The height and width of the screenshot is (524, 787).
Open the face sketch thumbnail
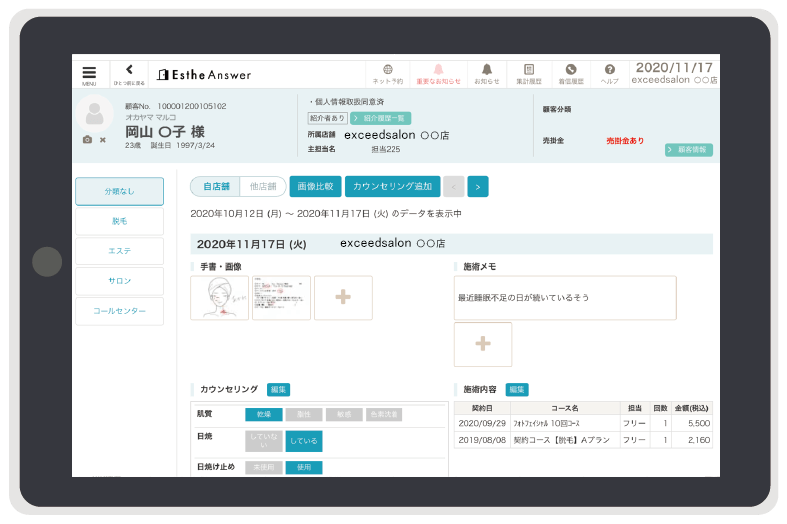pyautogui.click(x=219, y=298)
